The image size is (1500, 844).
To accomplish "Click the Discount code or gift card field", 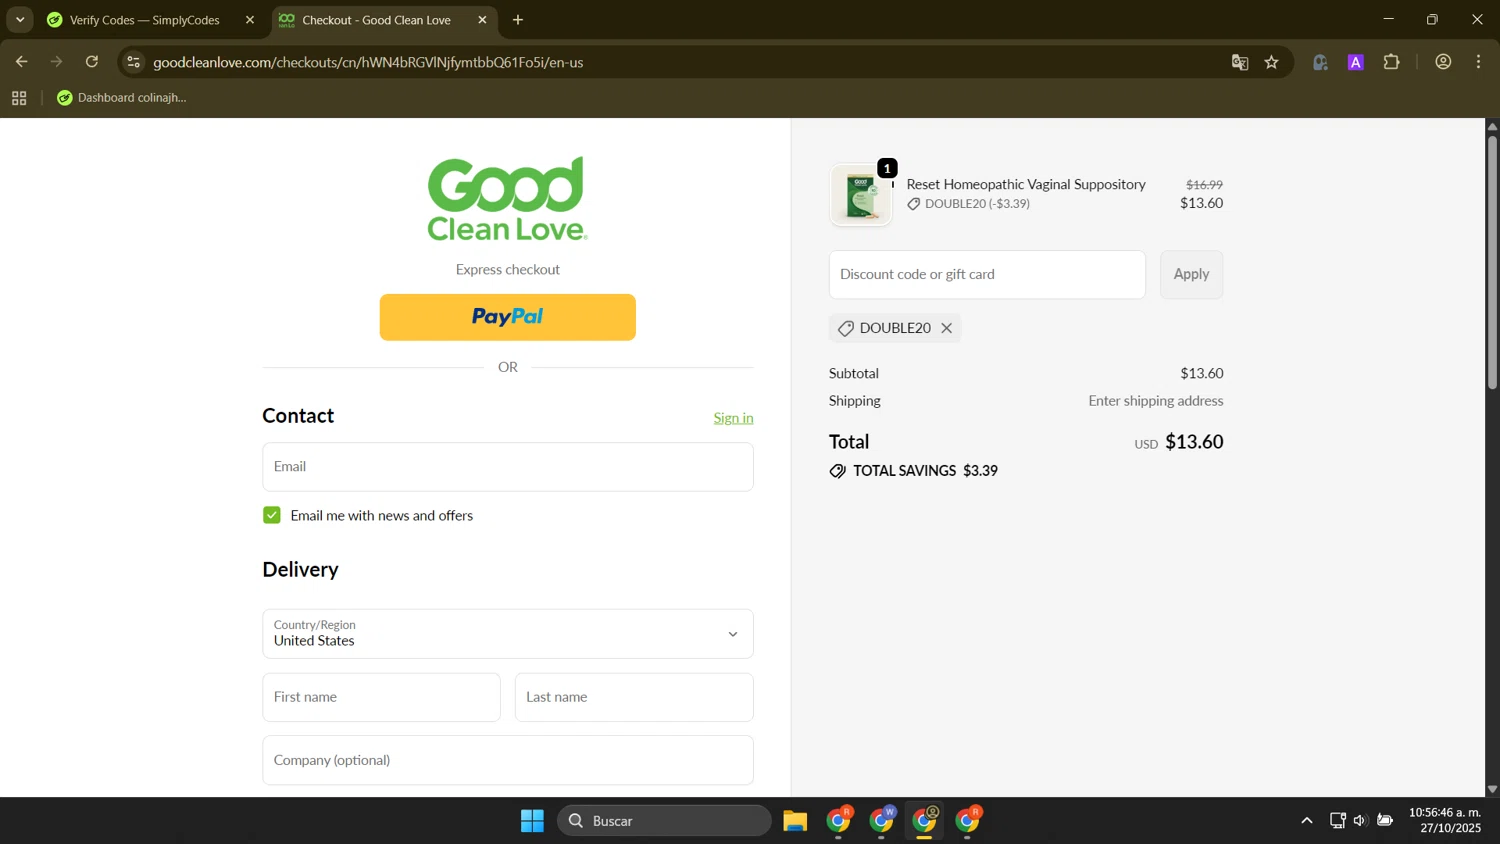I will point(987,275).
